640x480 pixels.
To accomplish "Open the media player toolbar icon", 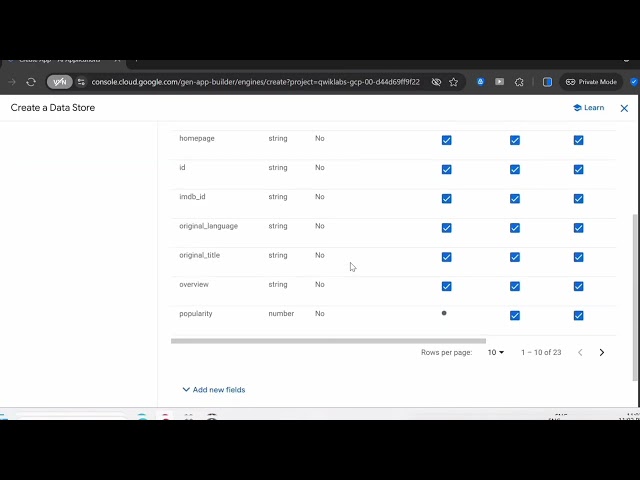I will pos(500,82).
